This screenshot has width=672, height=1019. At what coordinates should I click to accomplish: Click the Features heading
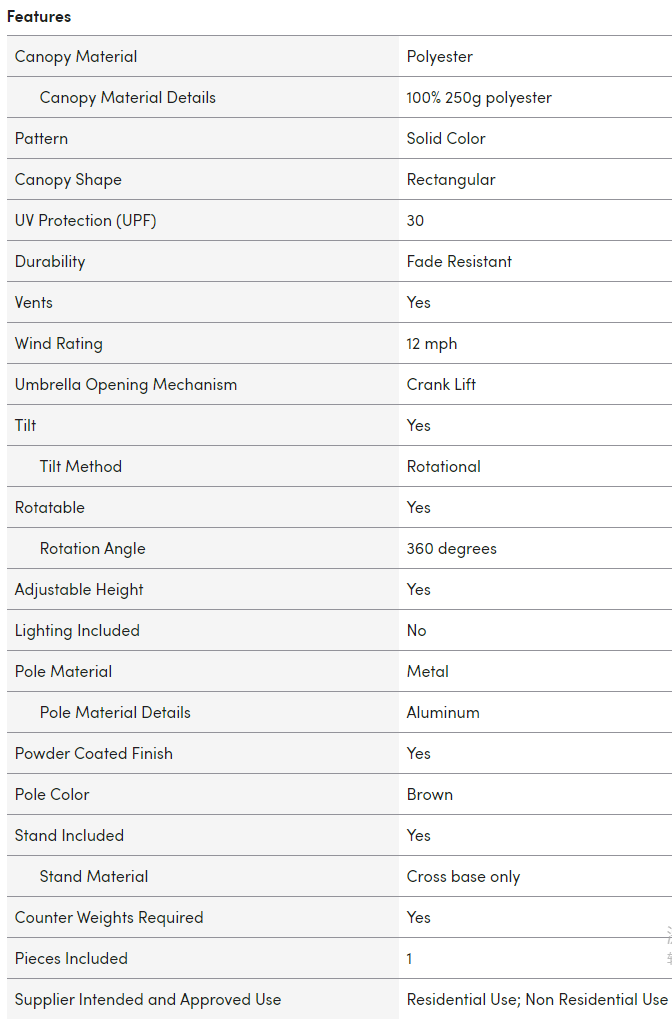[x=39, y=17]
